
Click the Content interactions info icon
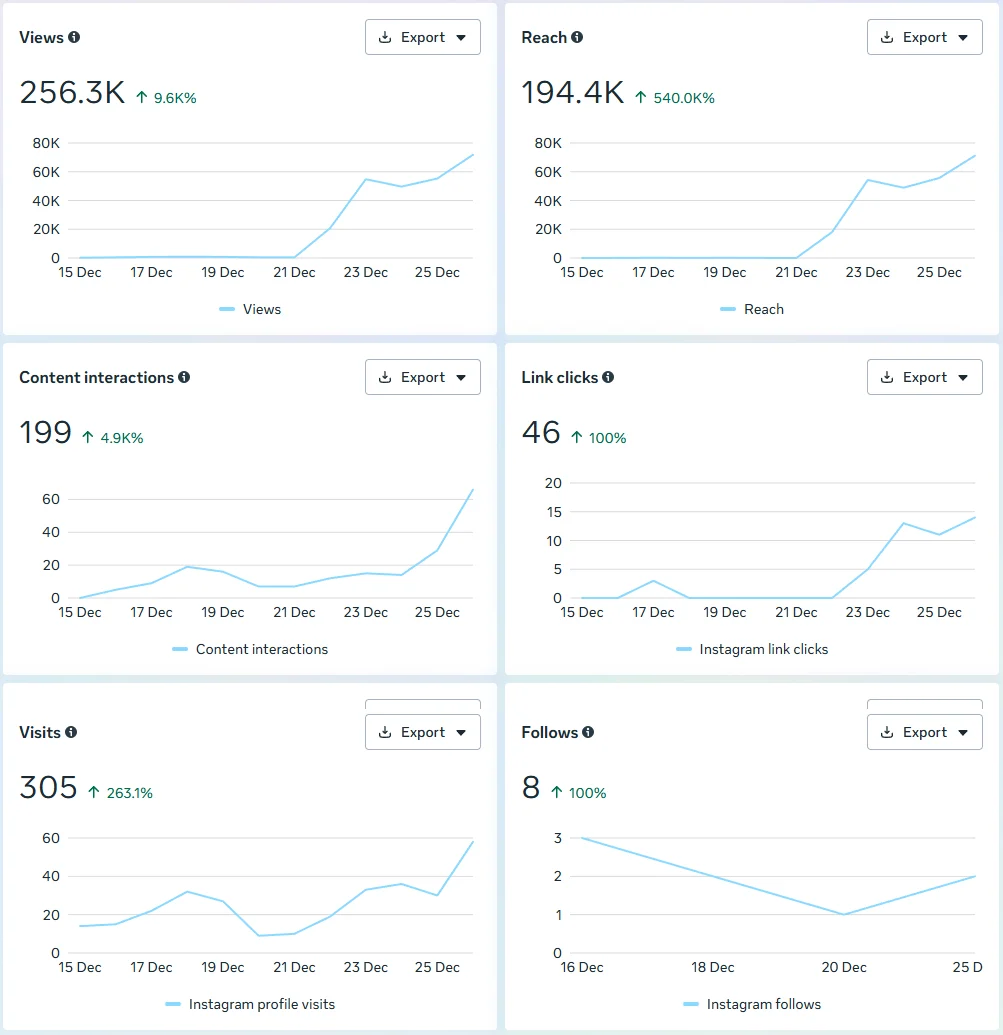185,377
